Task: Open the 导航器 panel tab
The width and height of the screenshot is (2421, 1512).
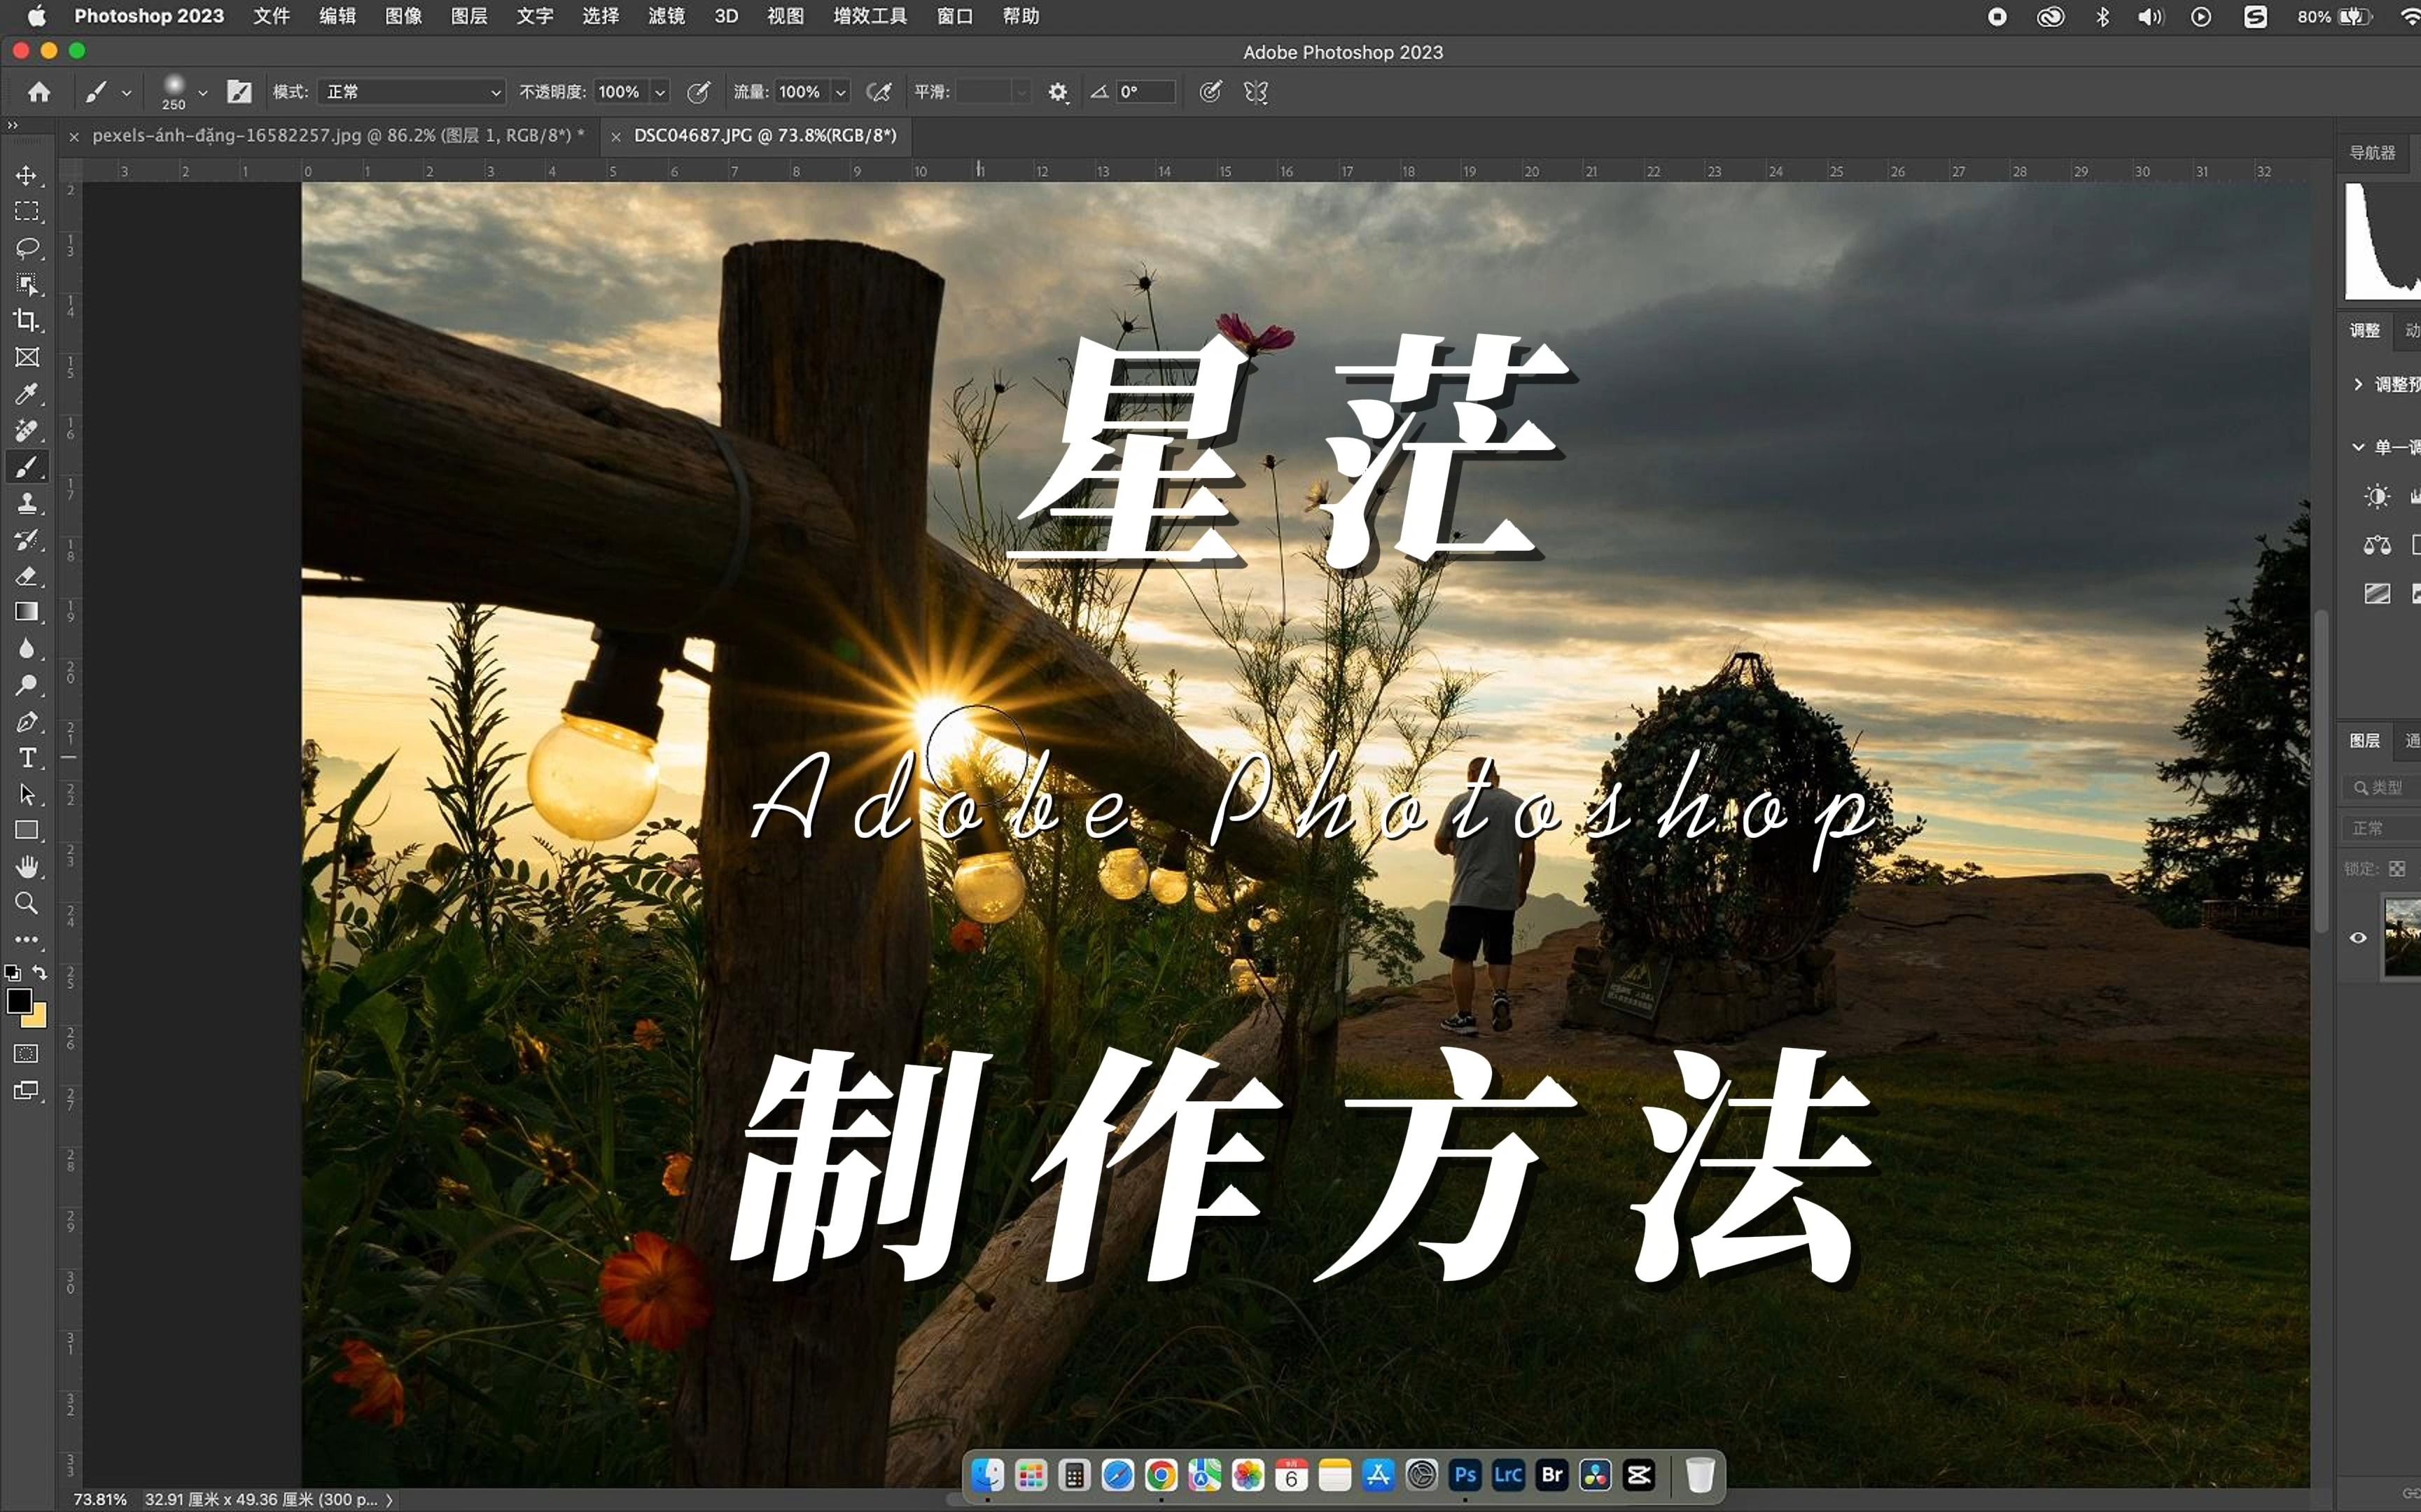Action: 2372,152
